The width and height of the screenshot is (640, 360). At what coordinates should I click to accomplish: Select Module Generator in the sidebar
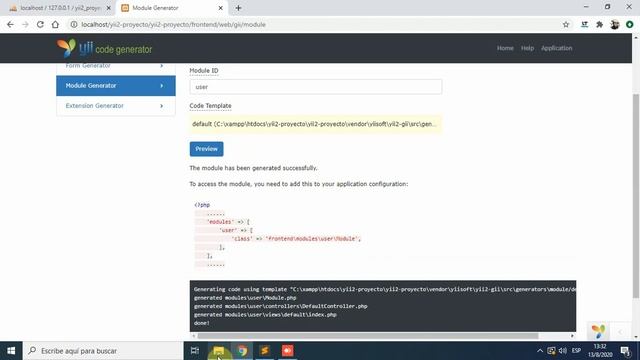[116, 86]
